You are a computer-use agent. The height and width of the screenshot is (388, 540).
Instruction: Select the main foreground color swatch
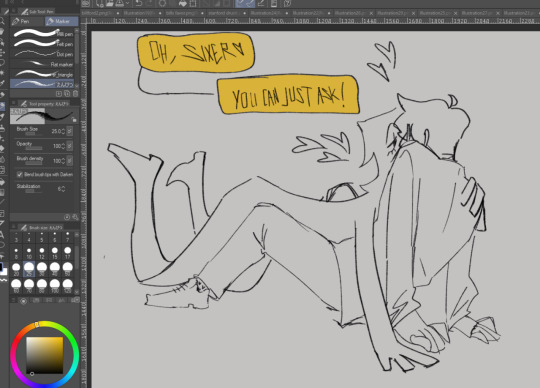click(1, 267)
